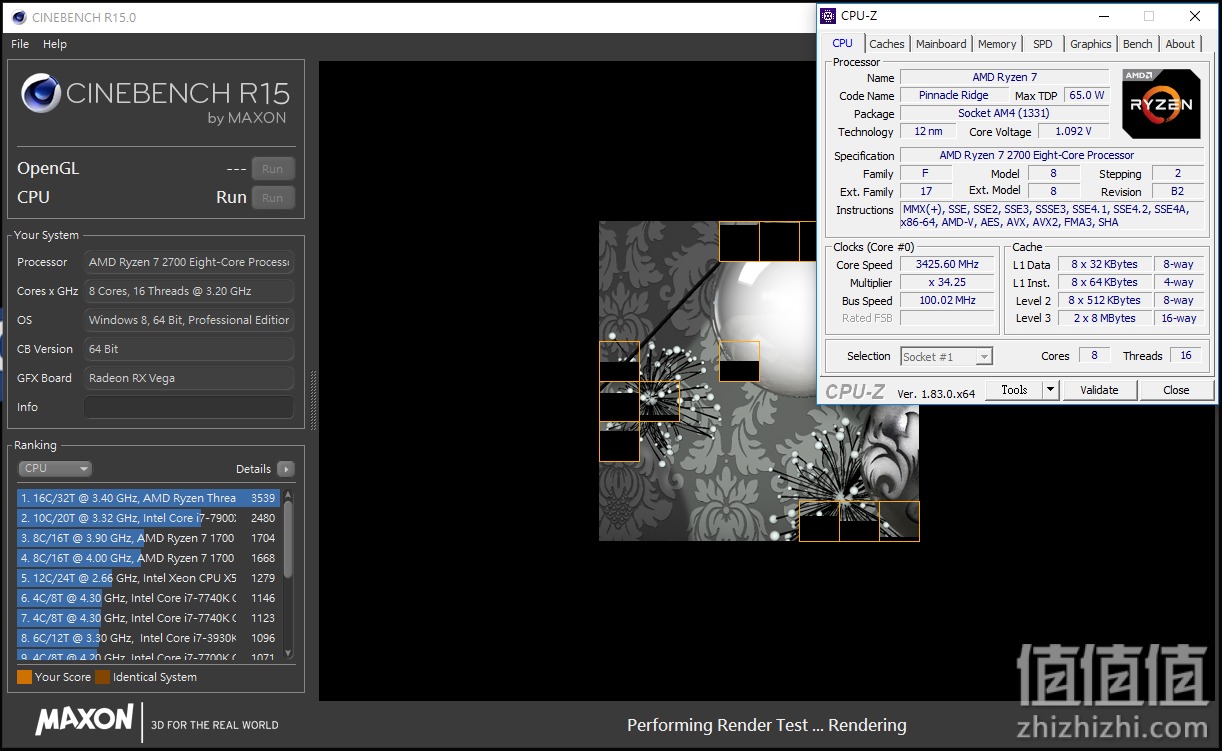Open the Socket #1 selection dropdown
Viewport: 1222px width, 752px height.
point(946,357)
